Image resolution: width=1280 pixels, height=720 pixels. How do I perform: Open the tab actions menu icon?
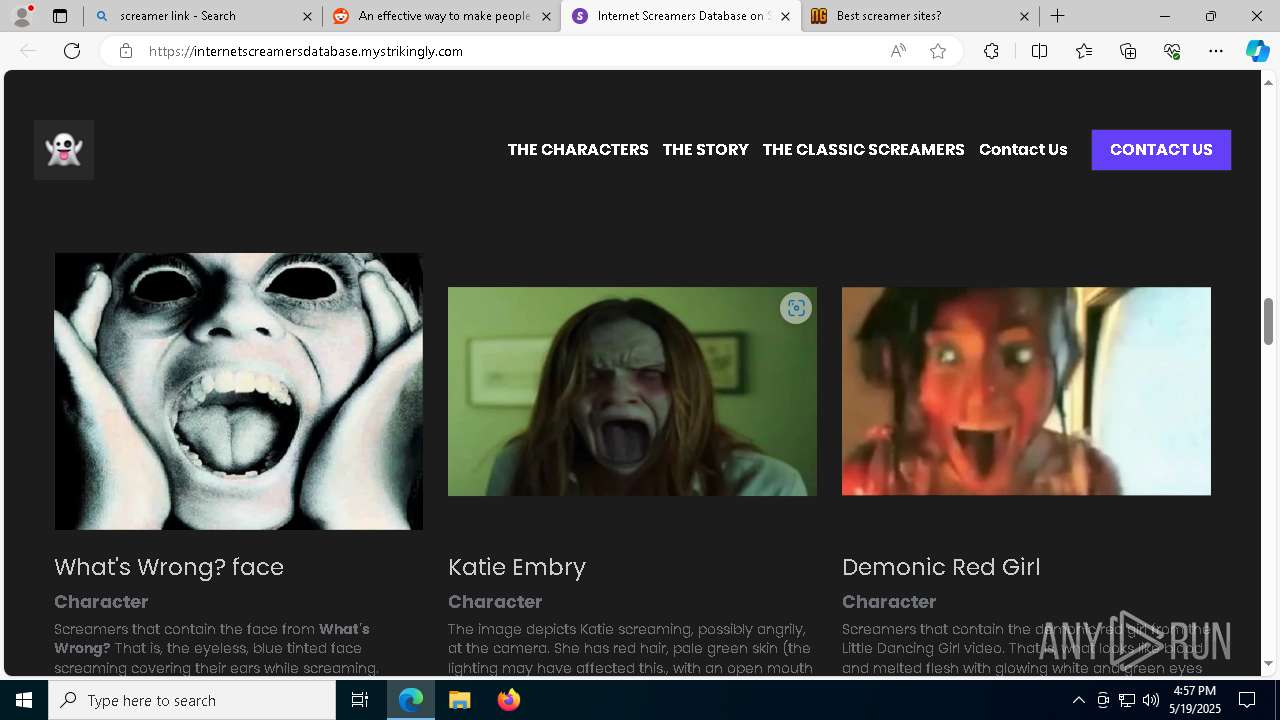[60, 16]
